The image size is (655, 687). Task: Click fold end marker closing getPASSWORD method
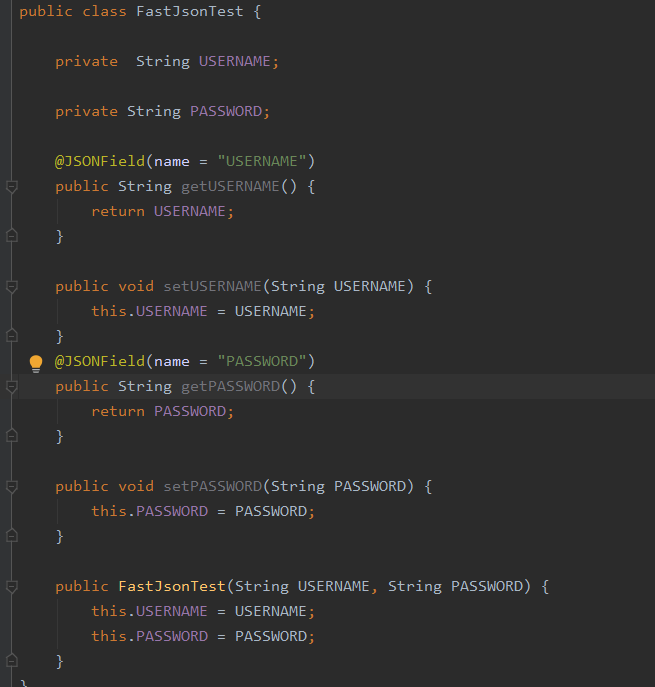tap(12, 436)
